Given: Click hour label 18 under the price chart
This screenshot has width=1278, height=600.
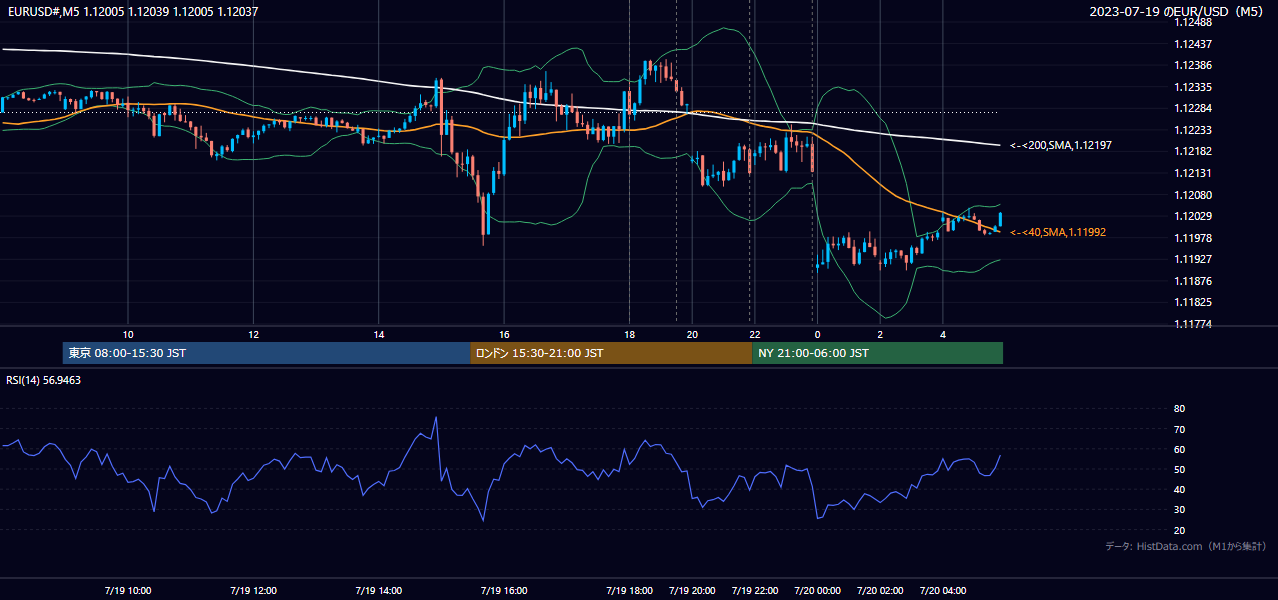Looking at the screenshot, I should (x=629, y=334).
